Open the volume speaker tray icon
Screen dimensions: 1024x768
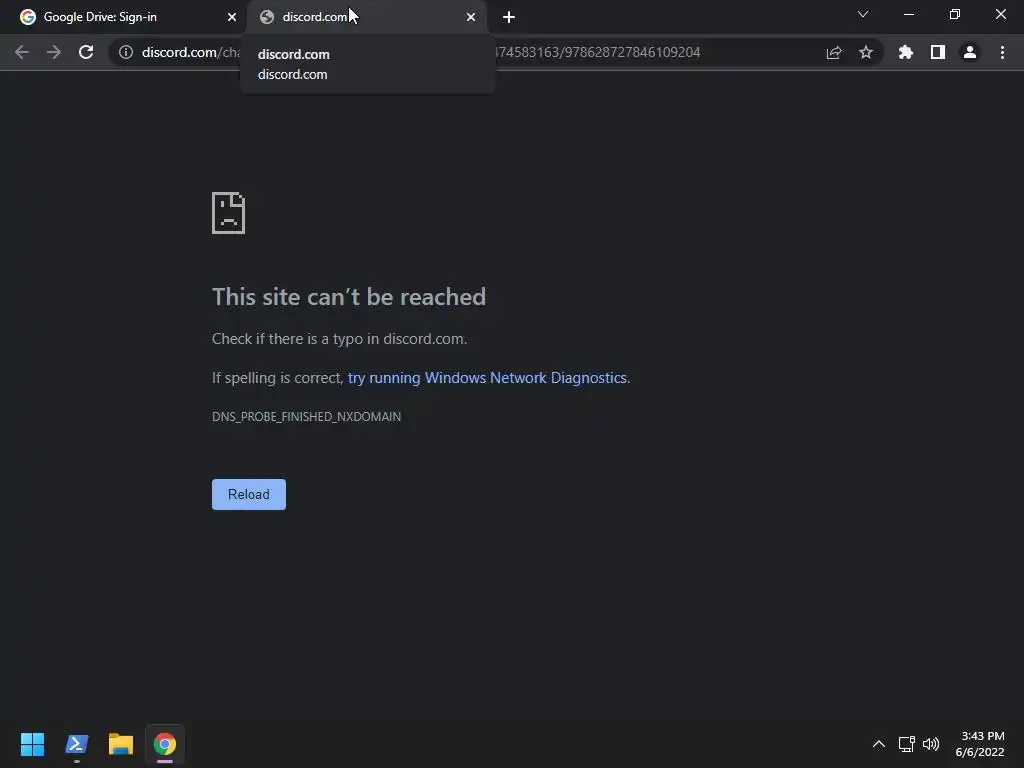tap(931, 744)
